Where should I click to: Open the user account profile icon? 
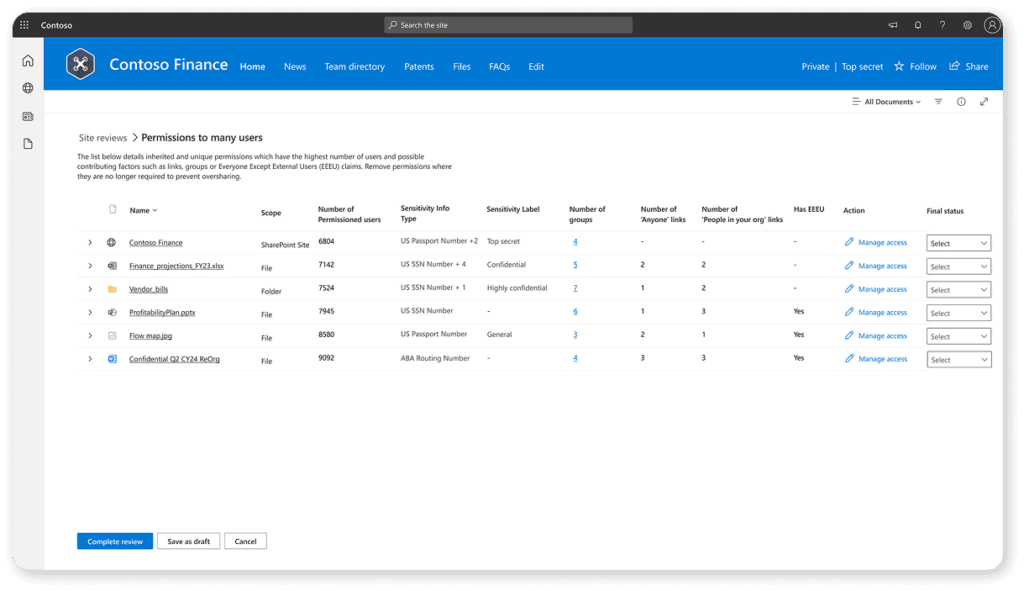coord(992,25)
